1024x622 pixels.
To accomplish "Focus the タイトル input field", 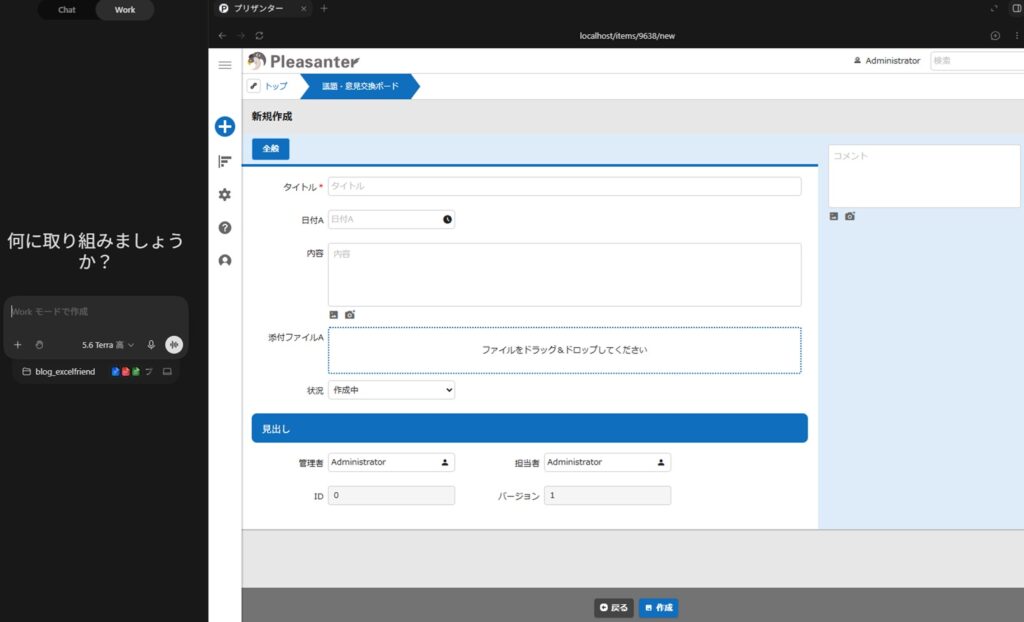I will (x=564, y=186).
